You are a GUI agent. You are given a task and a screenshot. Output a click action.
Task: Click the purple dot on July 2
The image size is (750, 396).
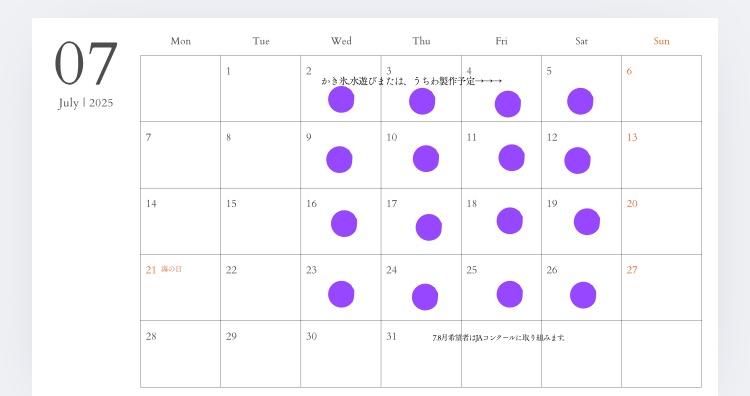pyautogui.click(x=341, y=99)
